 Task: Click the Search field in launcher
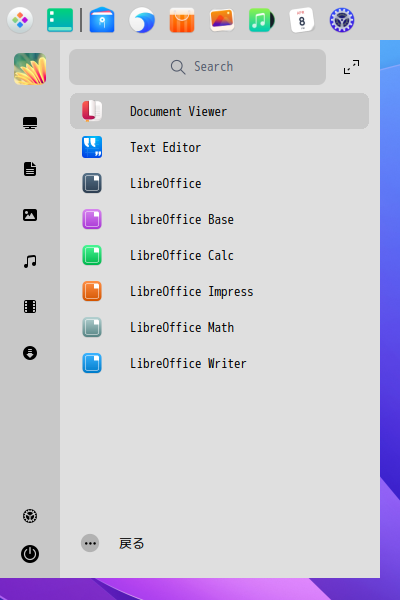click(x=198, y=67)
